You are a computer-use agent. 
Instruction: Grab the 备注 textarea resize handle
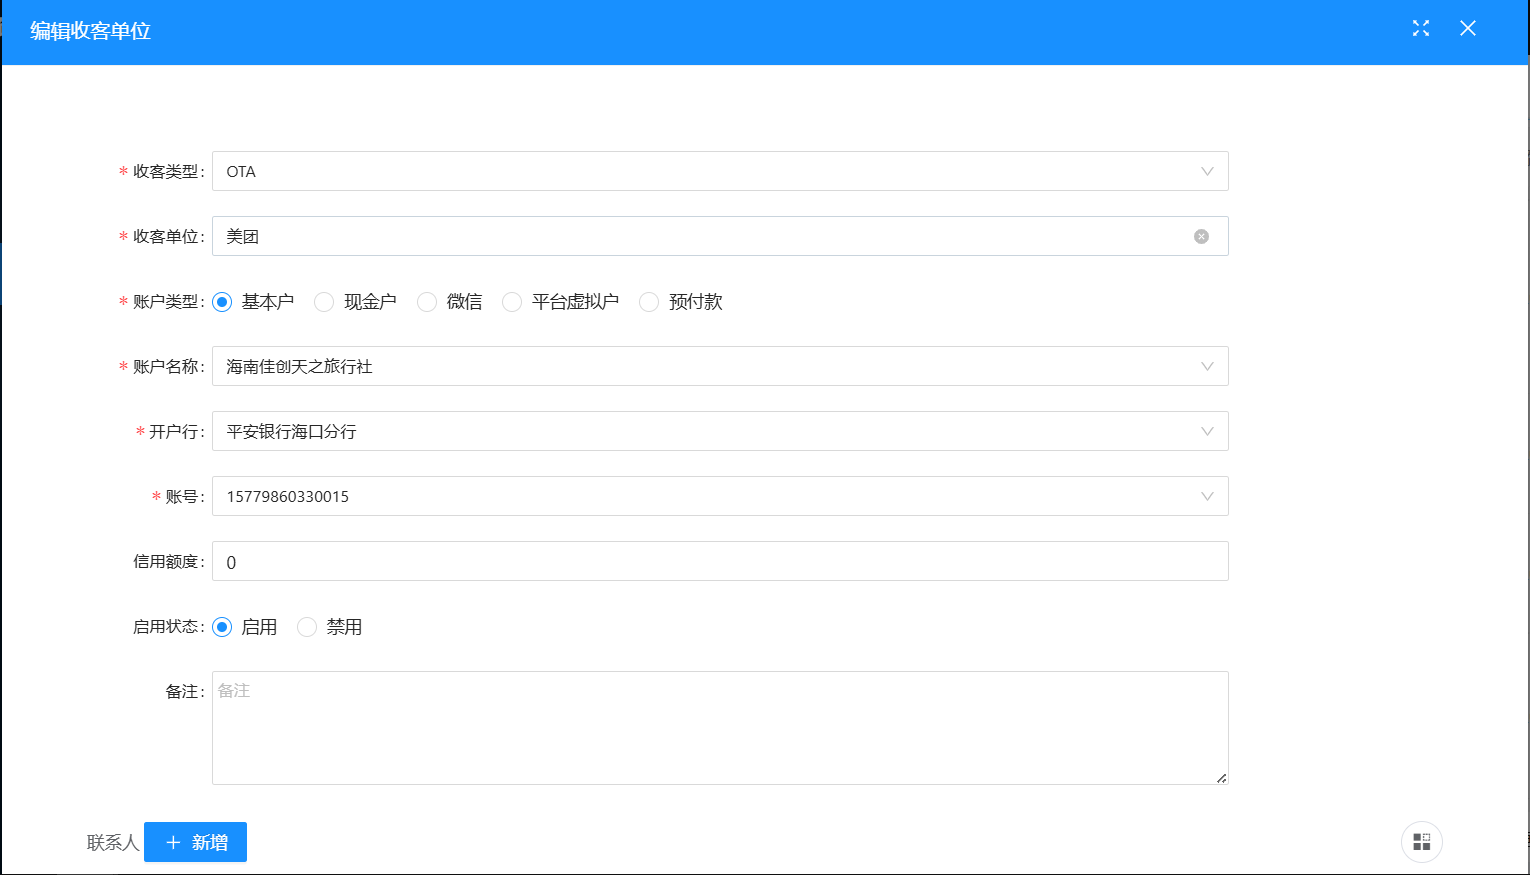tap(1221, 778)
